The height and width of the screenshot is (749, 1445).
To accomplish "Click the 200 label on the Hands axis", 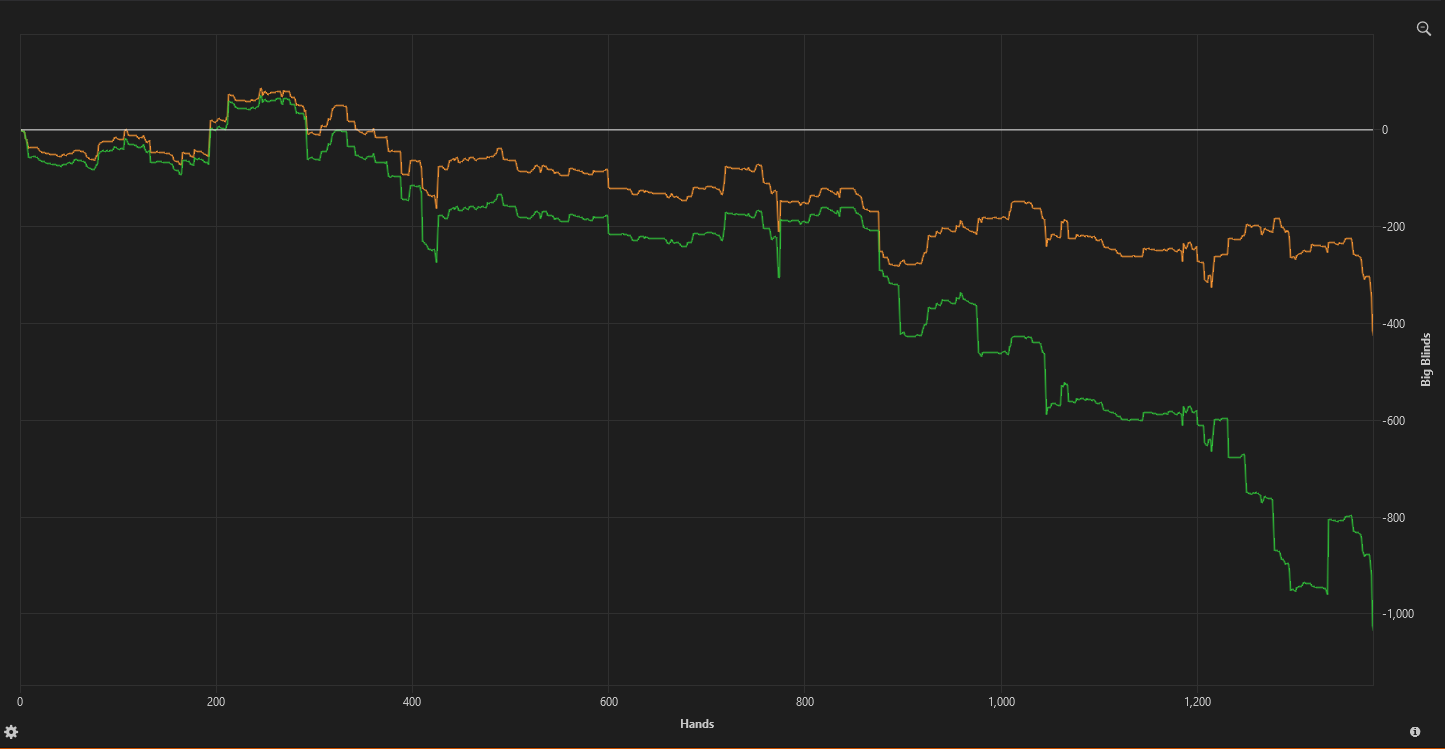I will 216,702.
